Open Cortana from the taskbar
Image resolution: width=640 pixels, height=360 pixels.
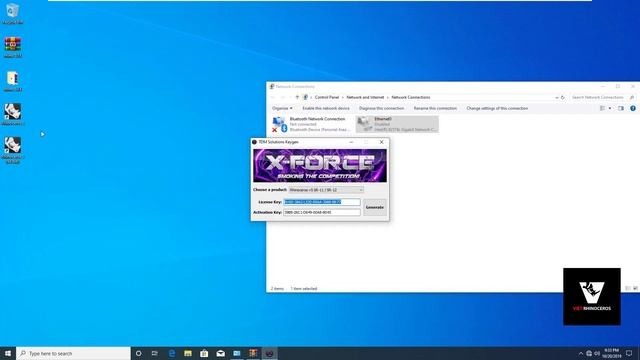[x=139, y=353]
